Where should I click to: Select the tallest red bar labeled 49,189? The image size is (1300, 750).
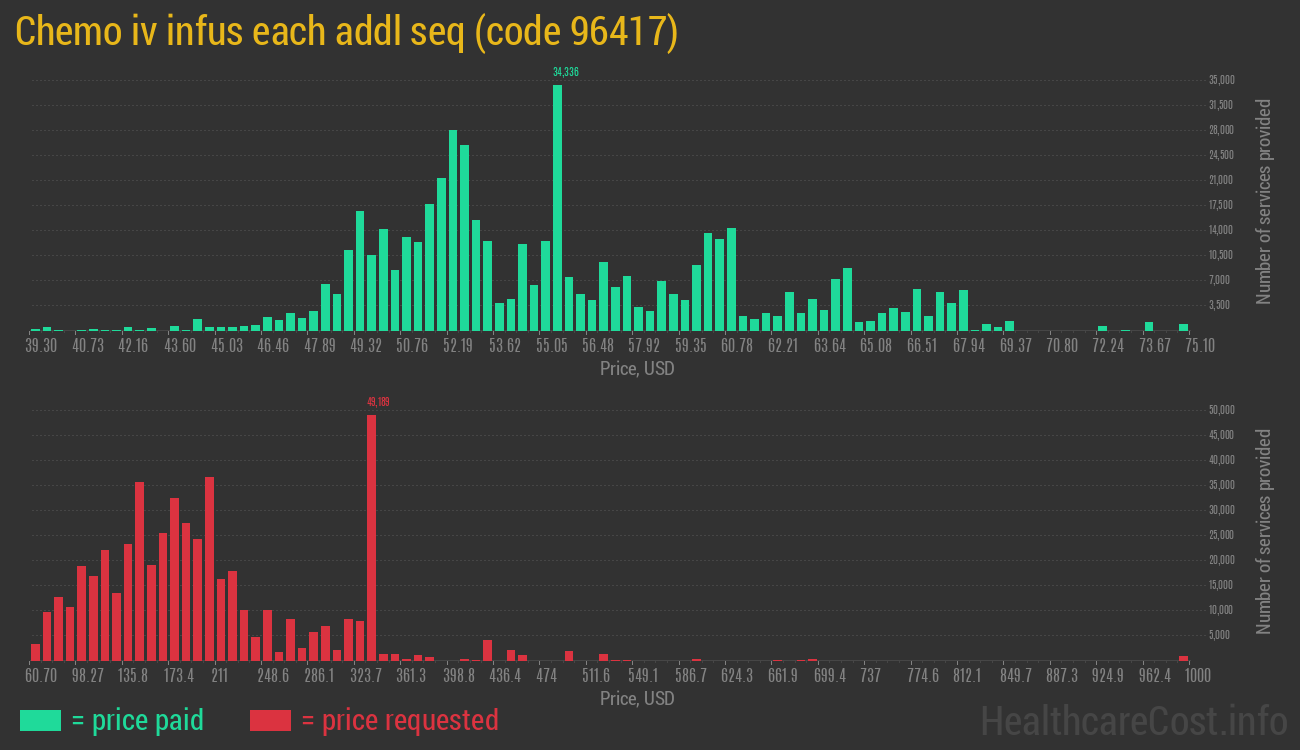pos(371,537)
